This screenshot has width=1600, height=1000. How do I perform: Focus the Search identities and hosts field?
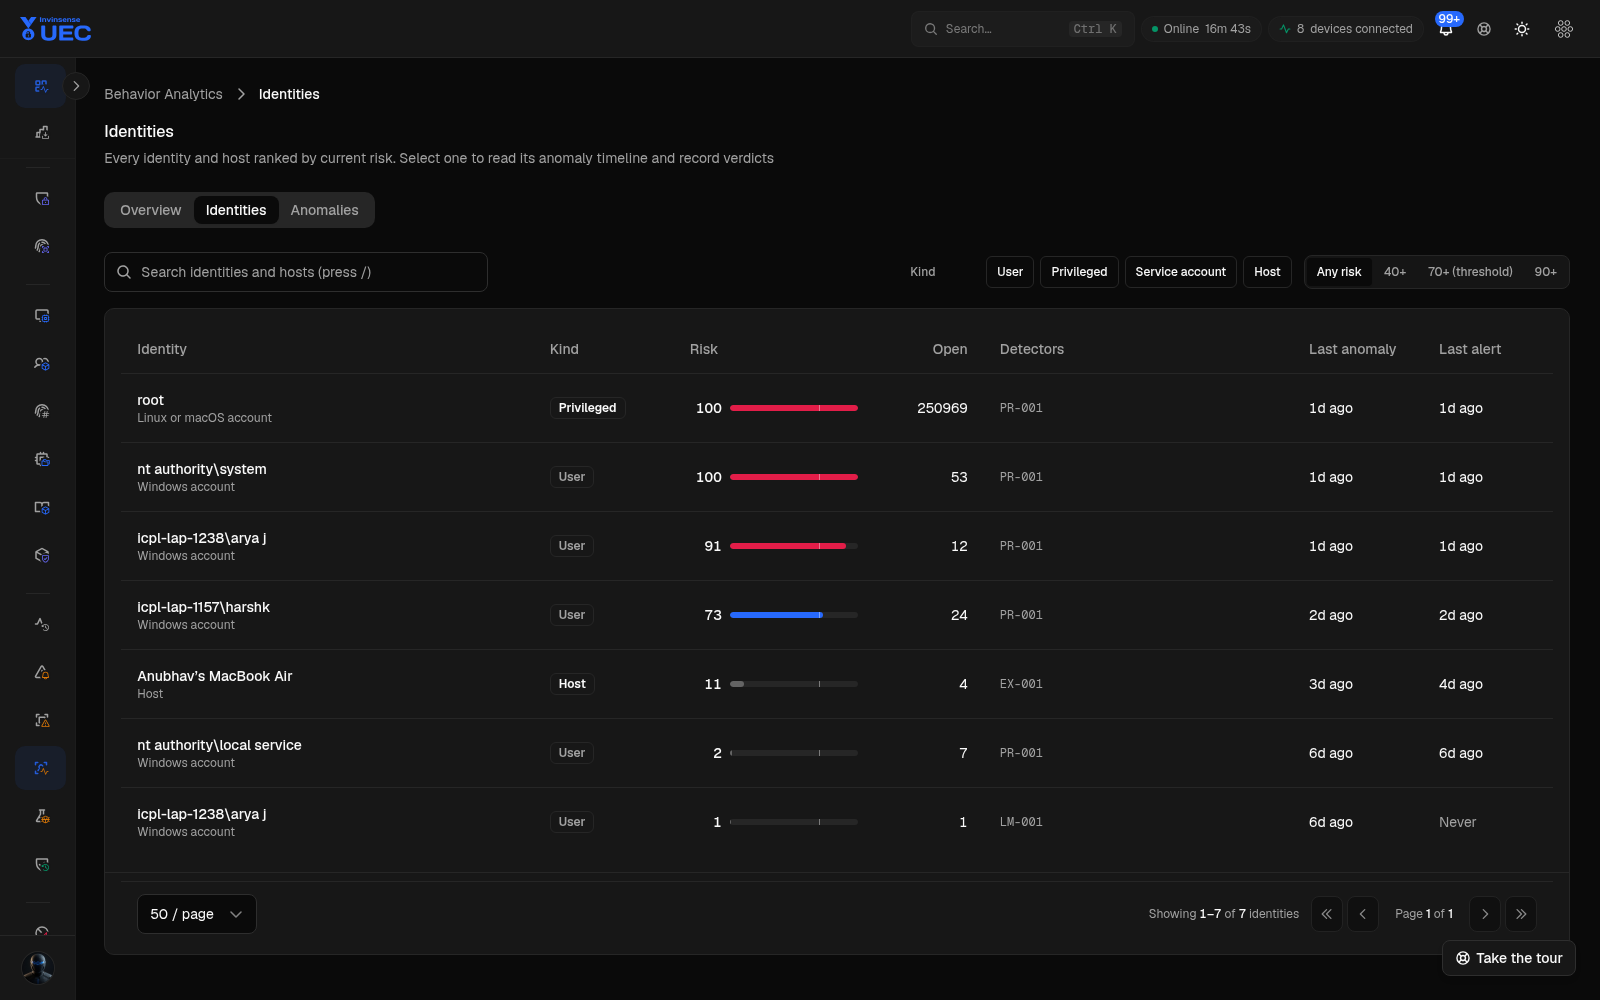[296, 272]
